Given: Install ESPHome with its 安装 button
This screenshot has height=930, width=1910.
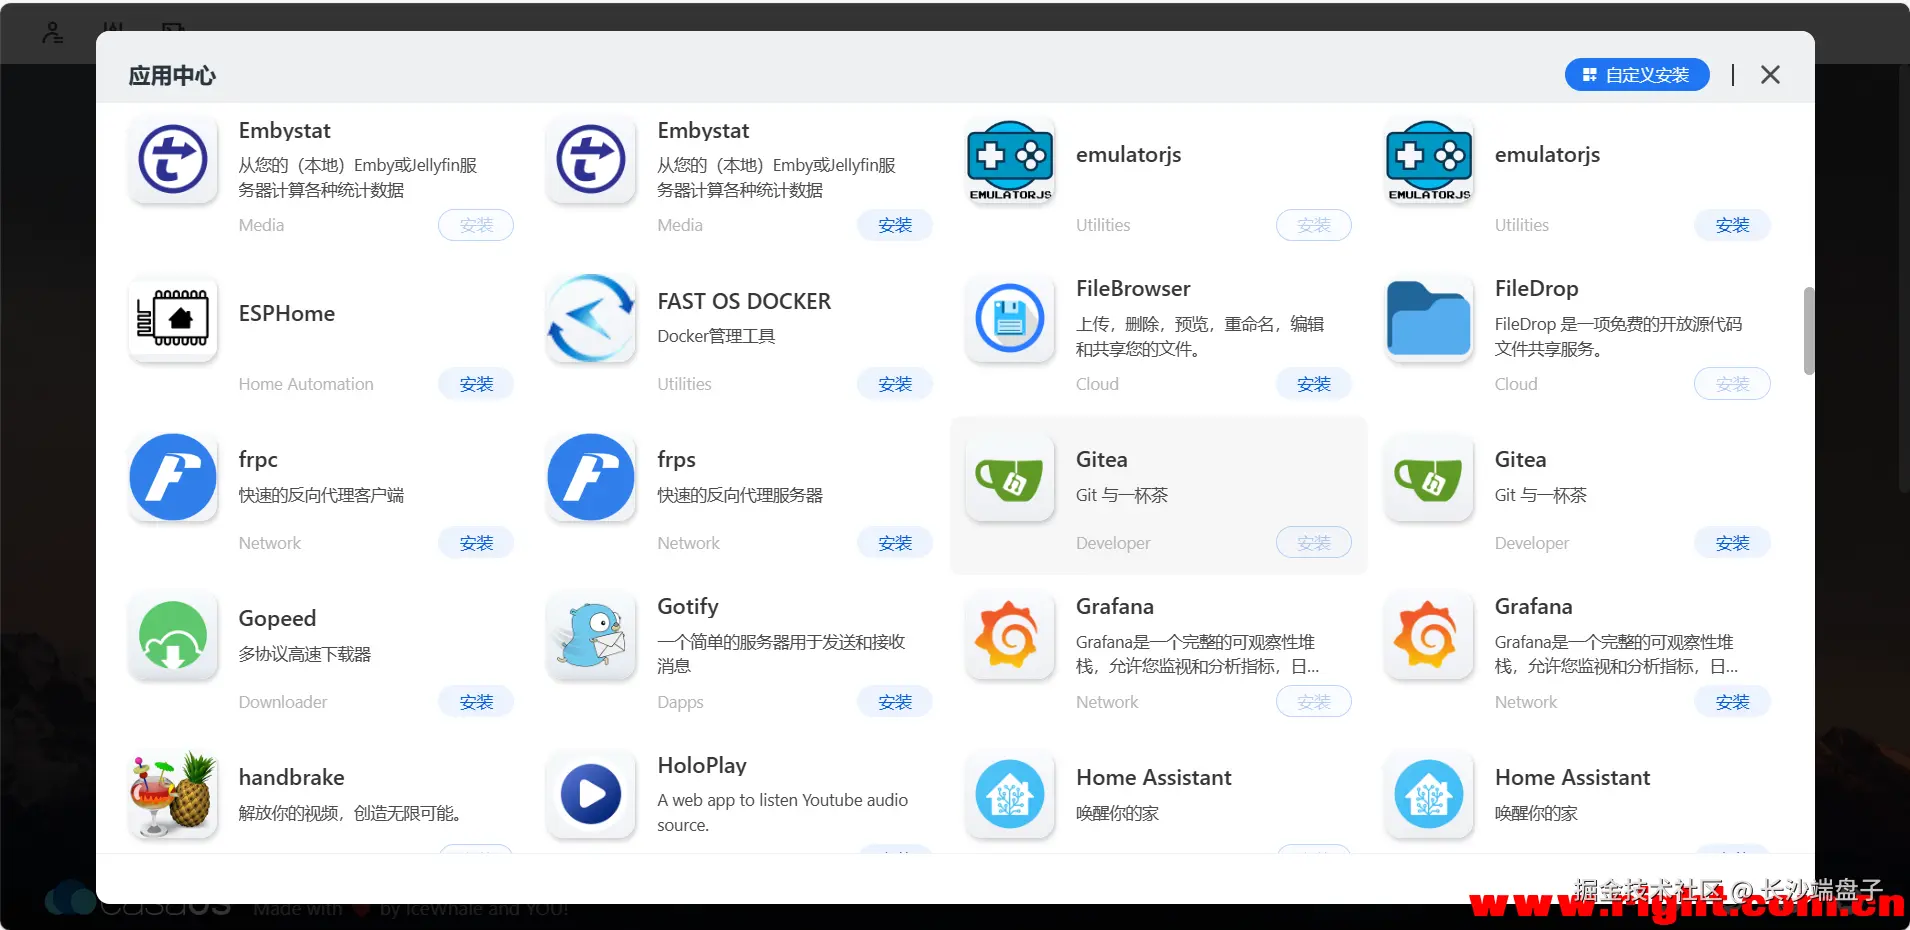Looking at the screenshot, I should pos(476,384).
